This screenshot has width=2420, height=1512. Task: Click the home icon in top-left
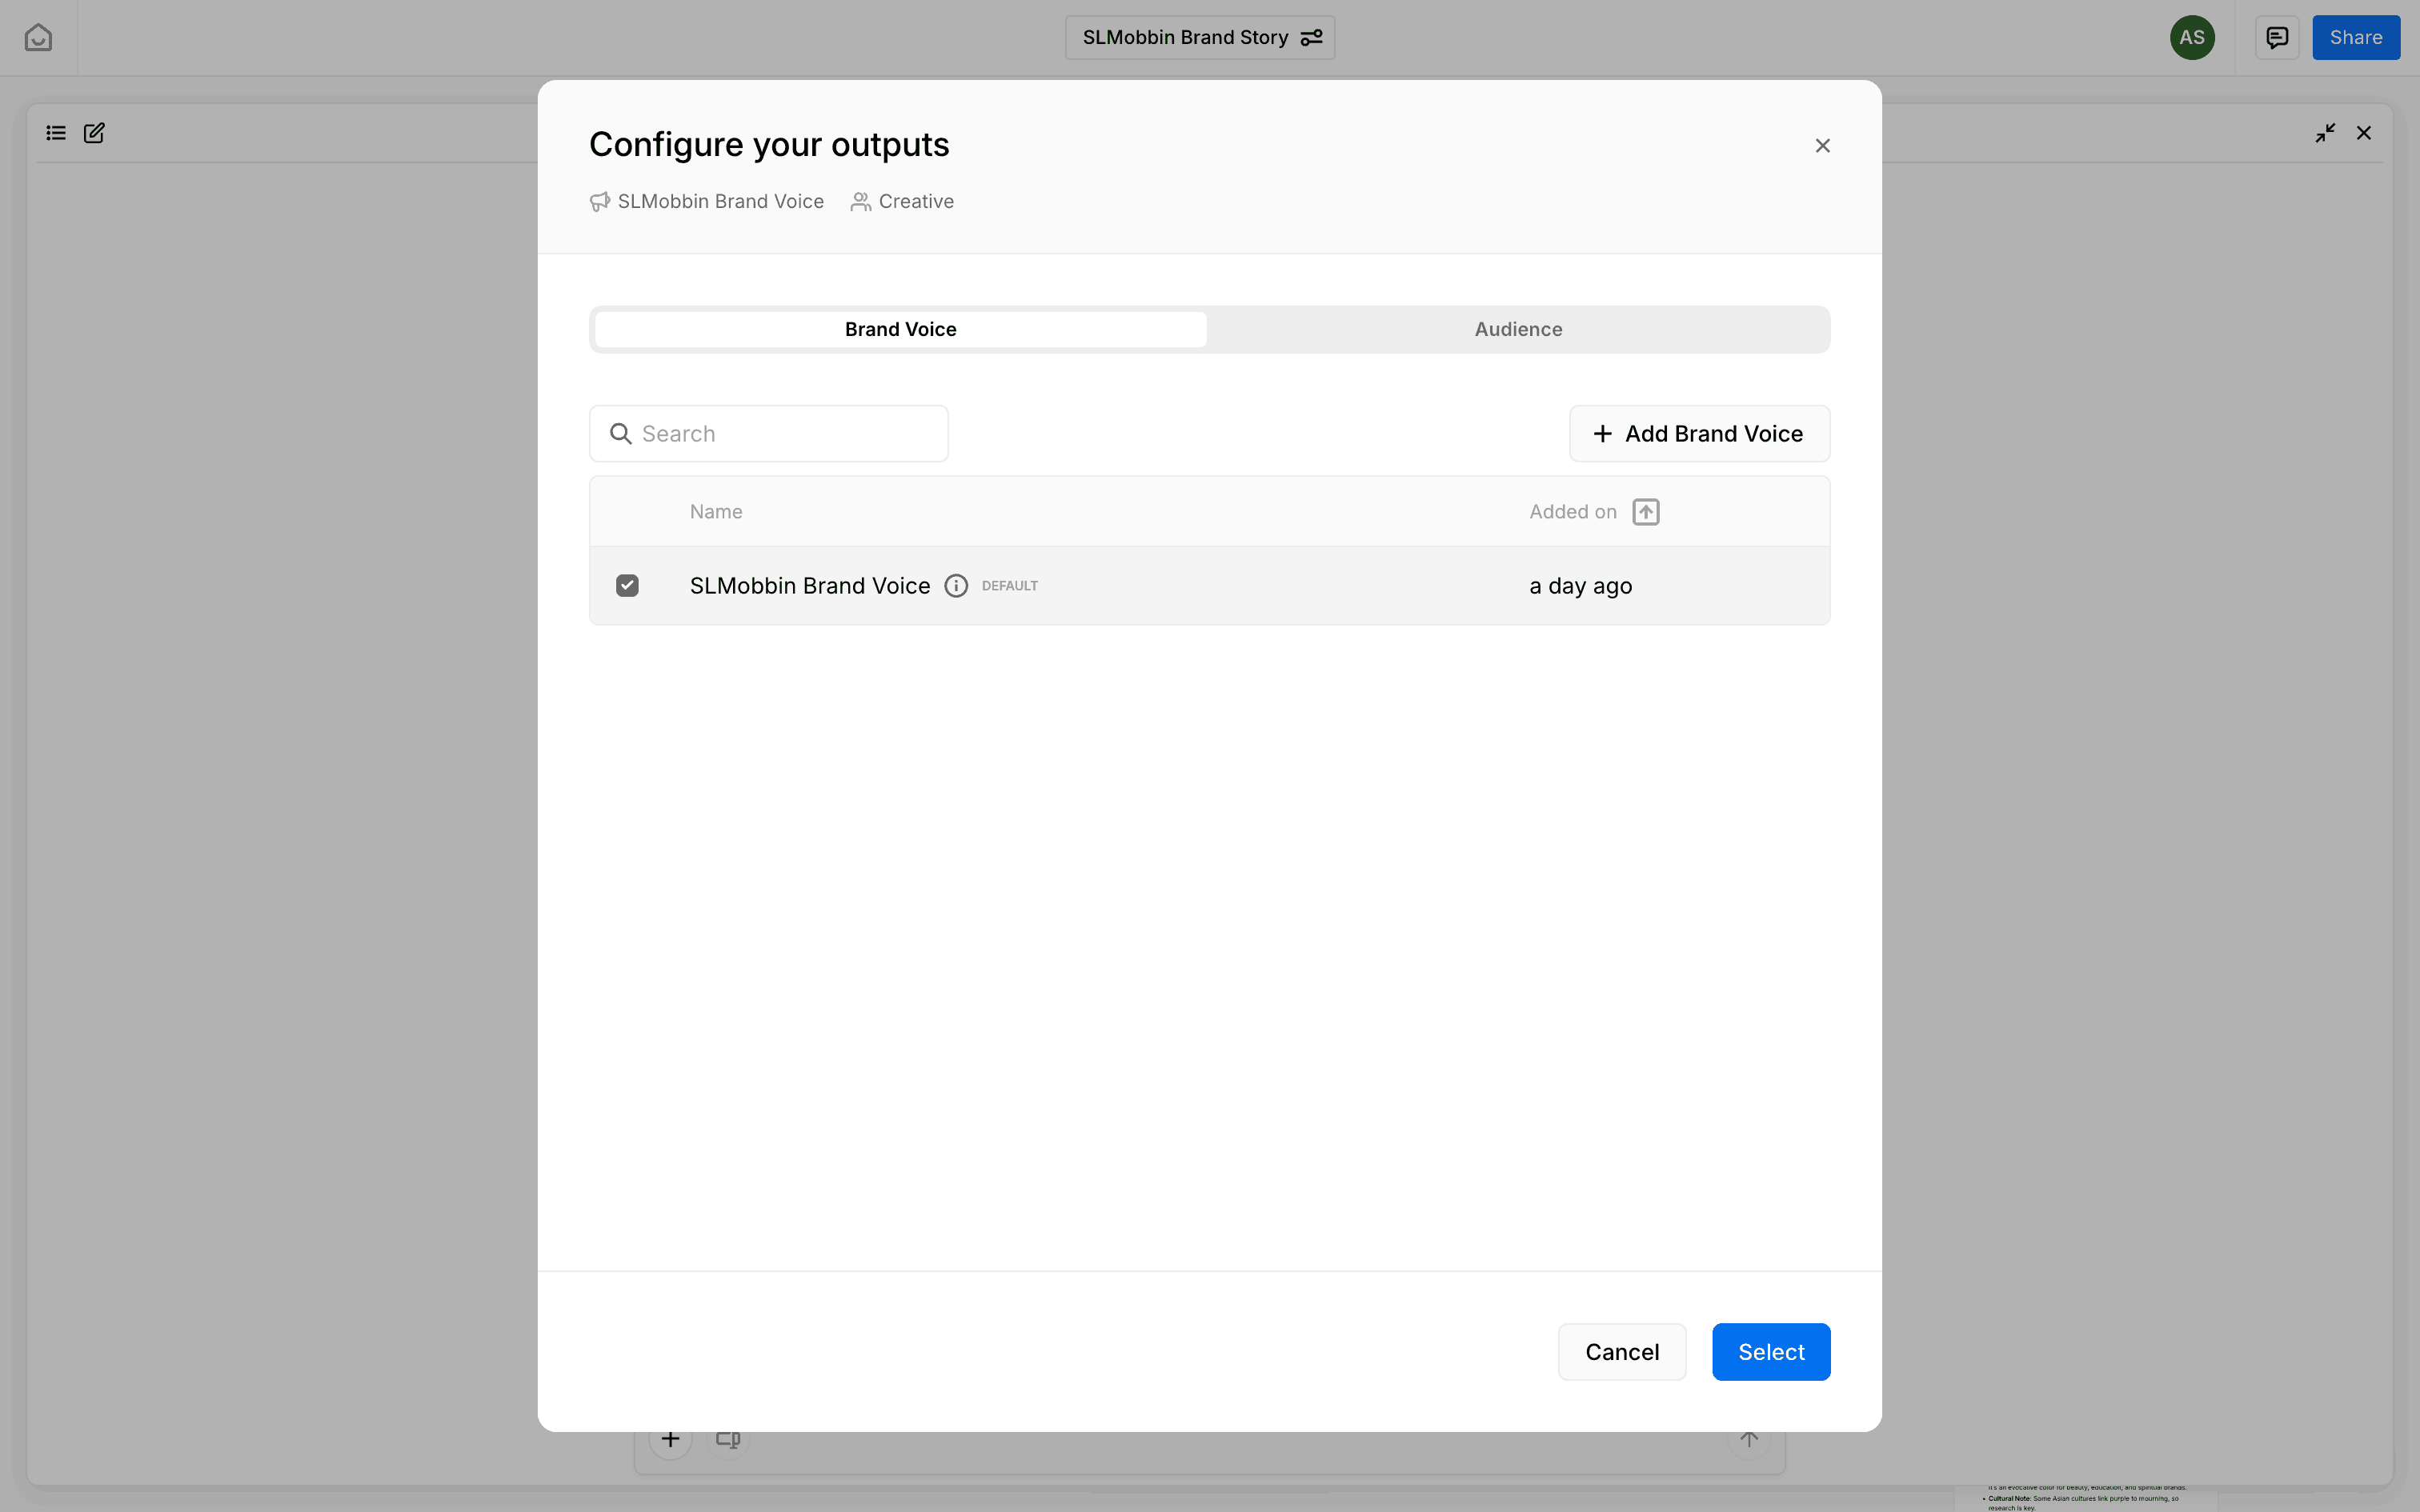38,38
